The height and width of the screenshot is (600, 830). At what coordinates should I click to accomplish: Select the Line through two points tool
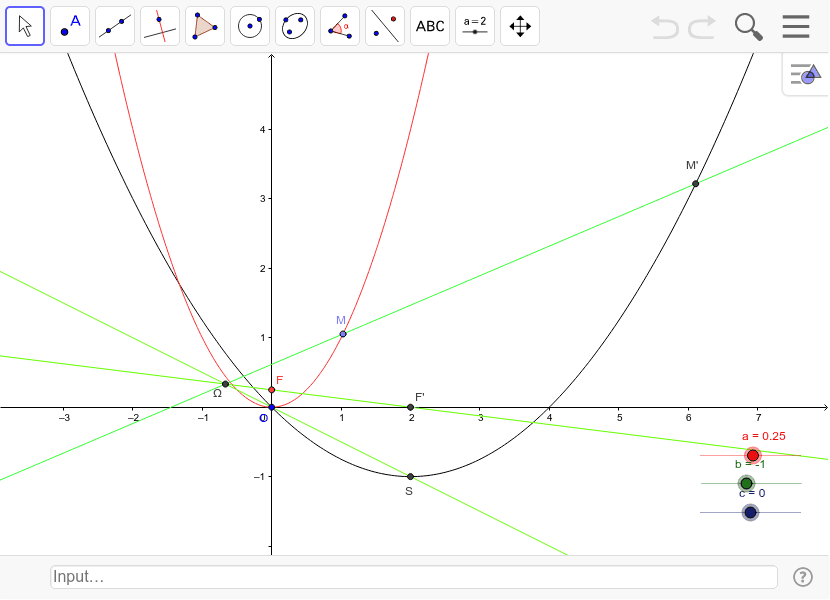click(x=115, y=26)
